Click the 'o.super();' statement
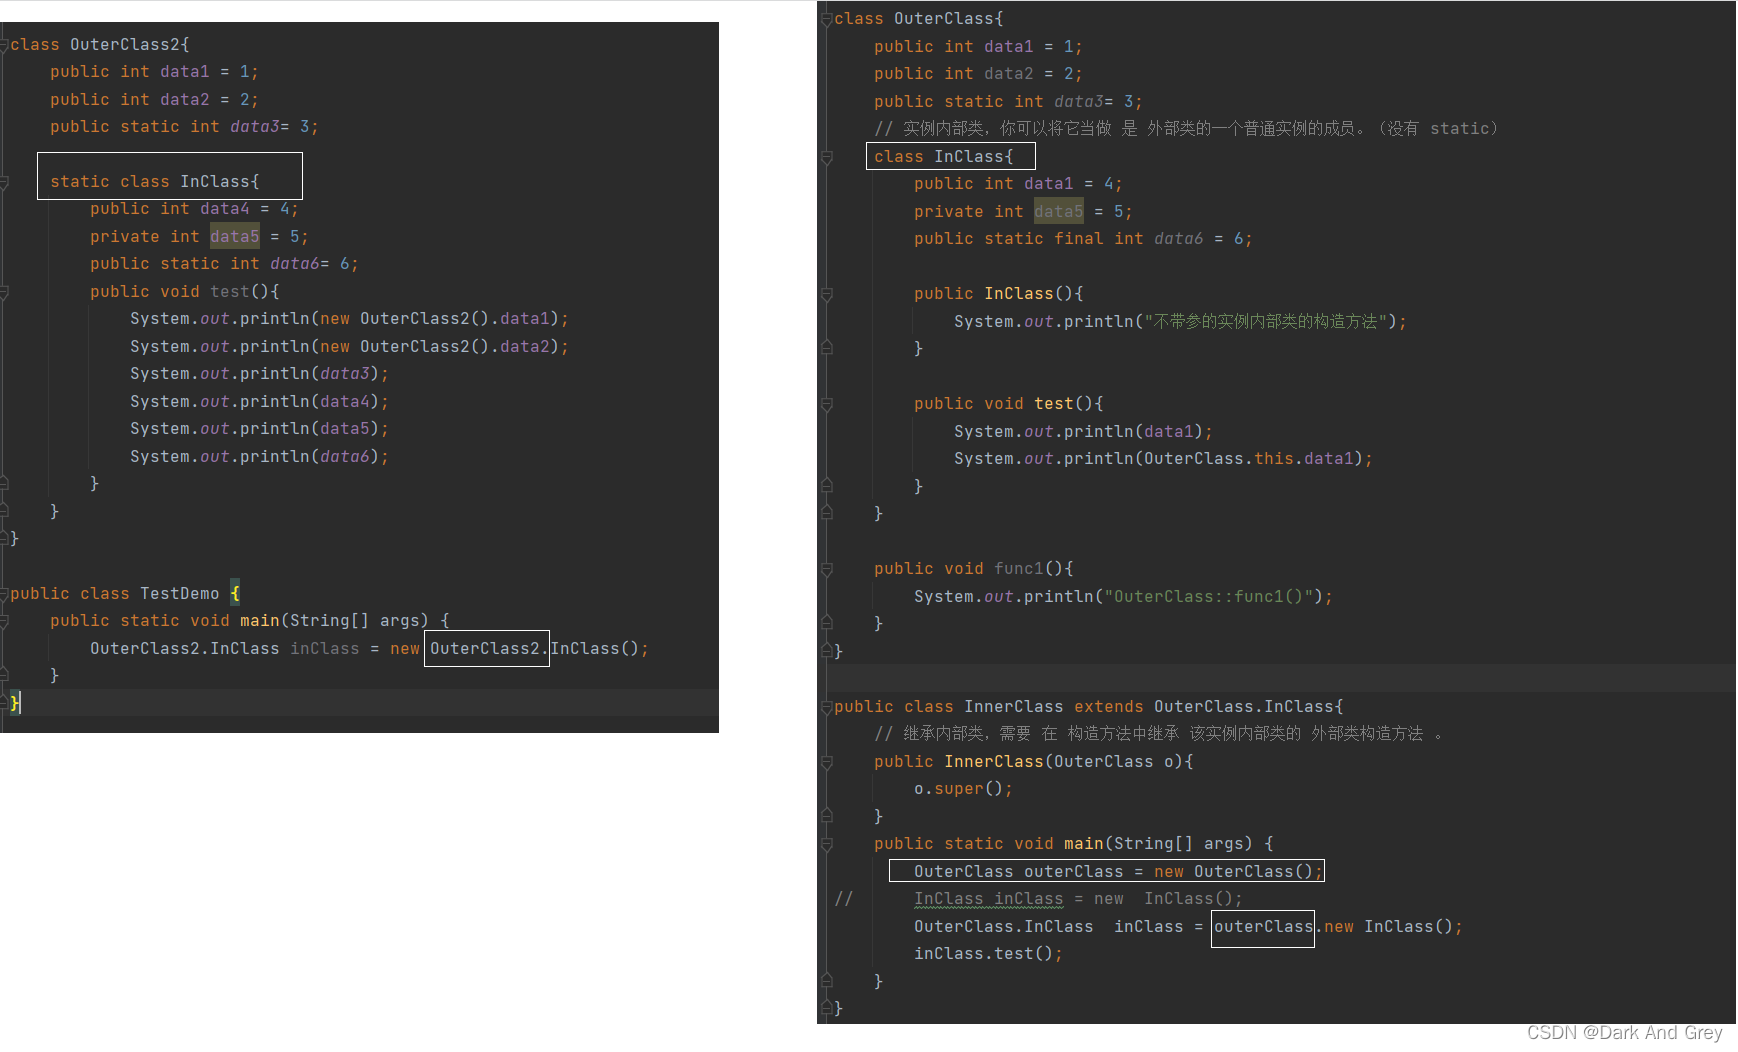The image size is (1738, 1052). [x=963, y=789]
